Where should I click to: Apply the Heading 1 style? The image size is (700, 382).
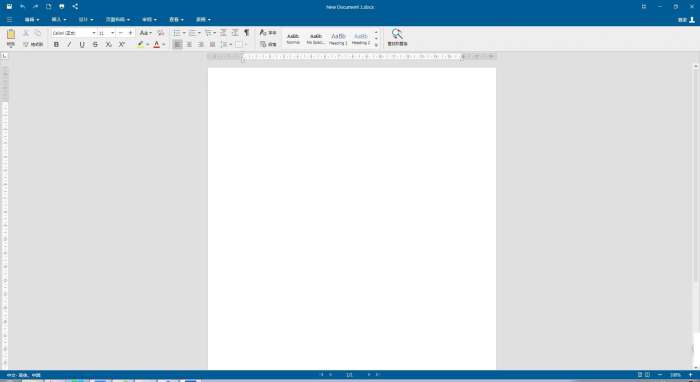tap(338, 38)
